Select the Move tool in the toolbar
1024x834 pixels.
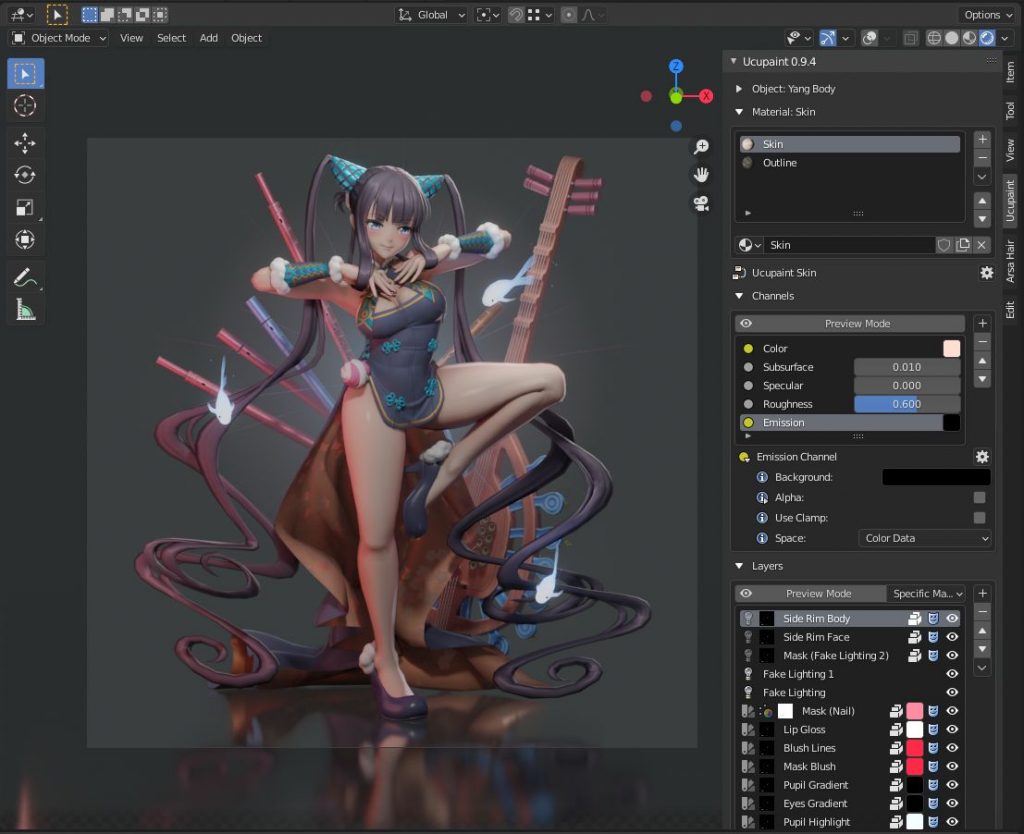[24, 141]
